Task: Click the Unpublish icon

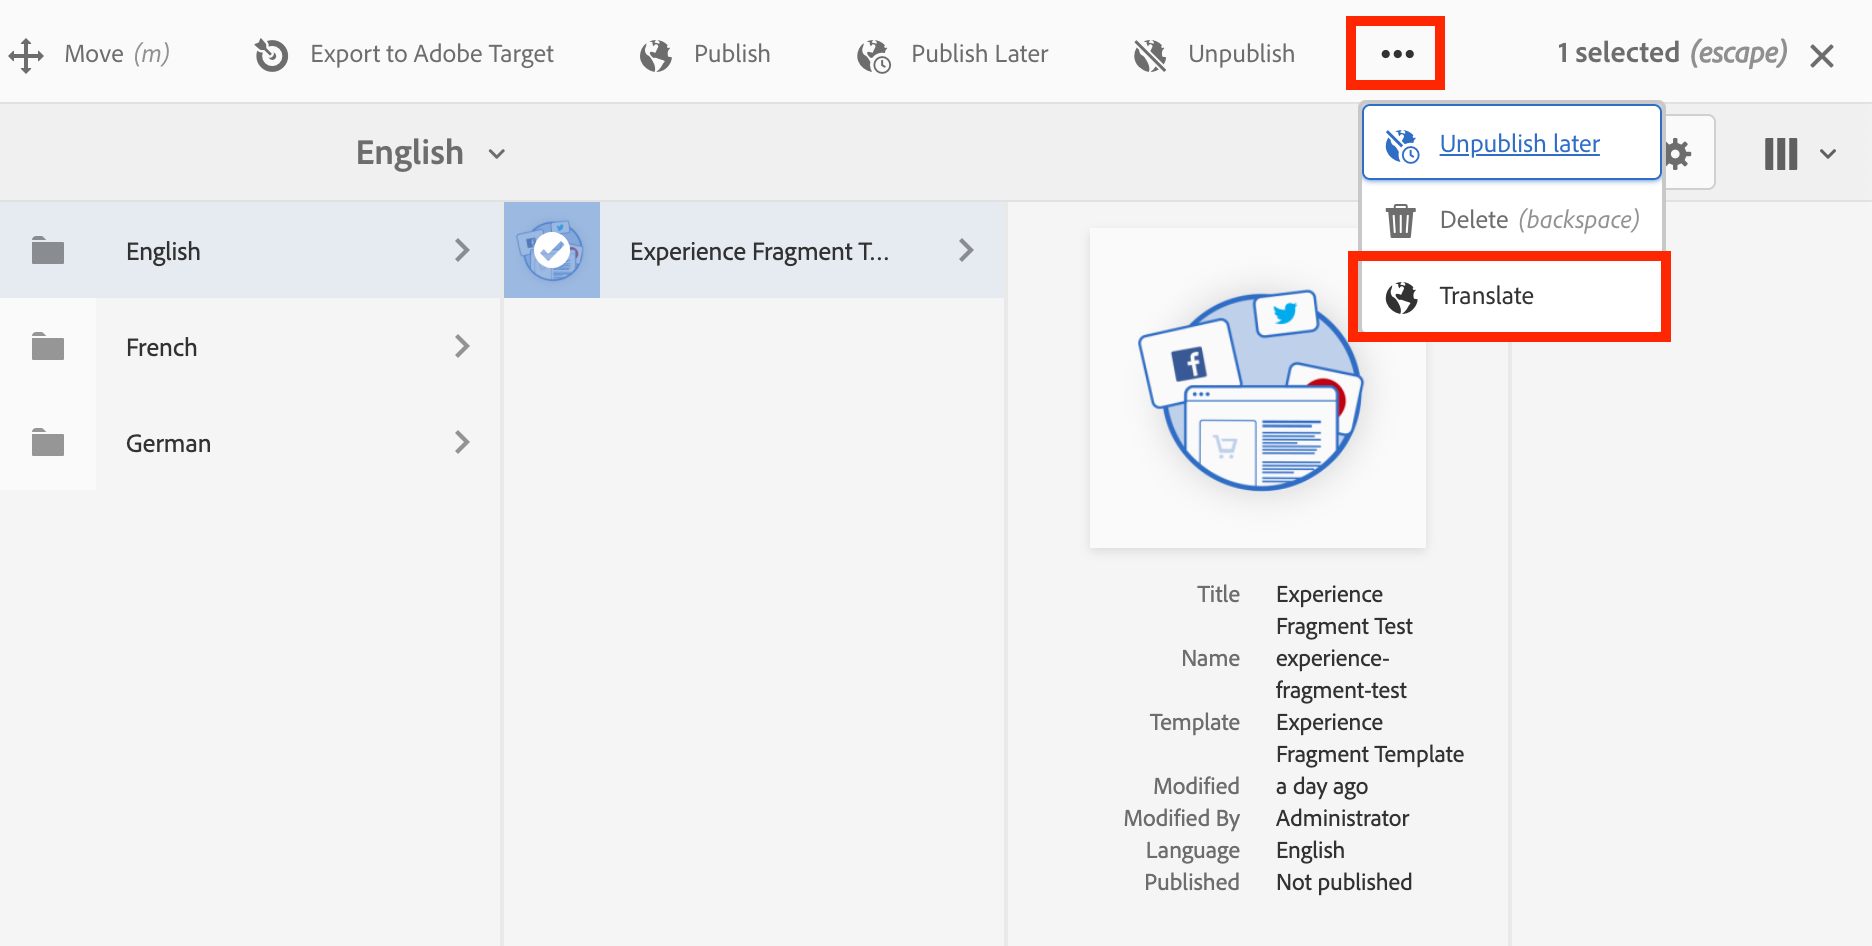Action: (x=1148, y=54)
